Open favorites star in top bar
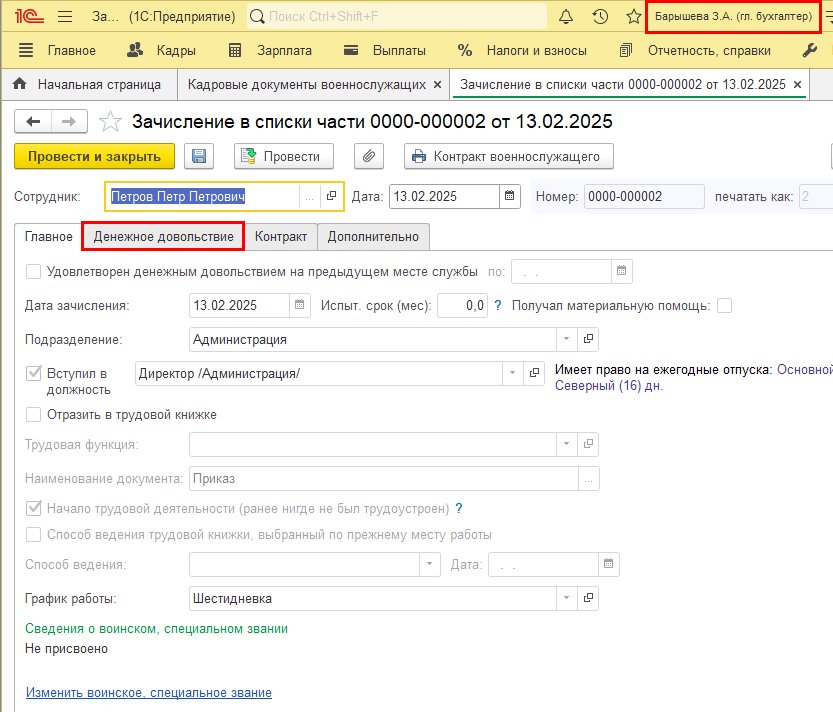Screen dimensions: 833x712 coord(633,16)
